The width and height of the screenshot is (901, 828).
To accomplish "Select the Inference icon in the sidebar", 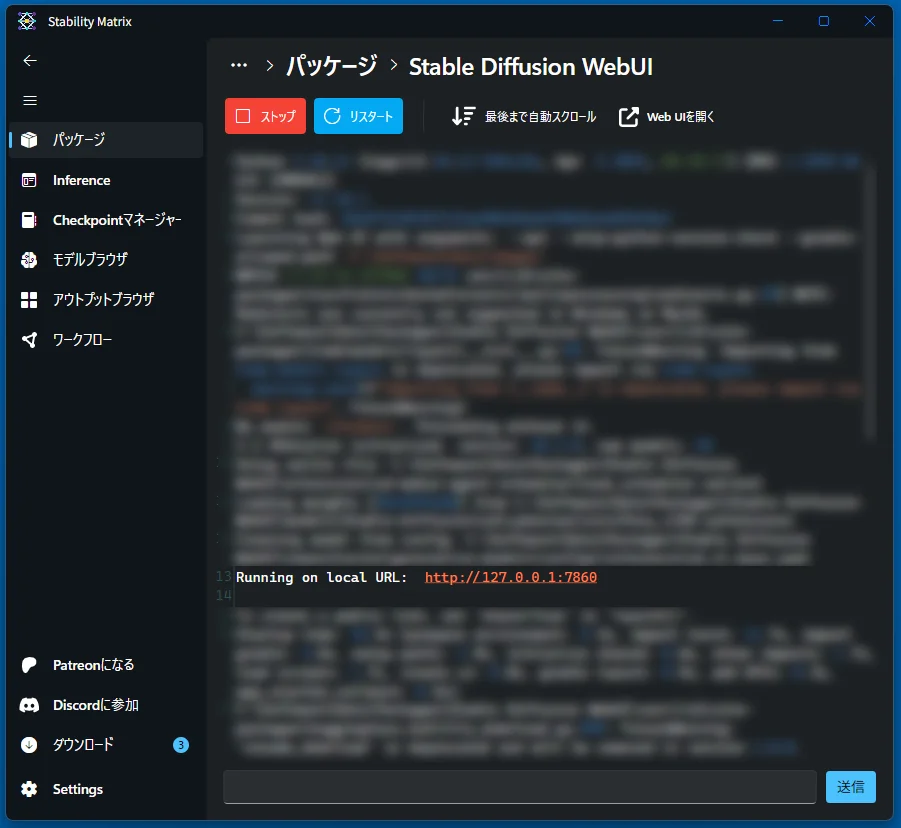I will 80,180.
